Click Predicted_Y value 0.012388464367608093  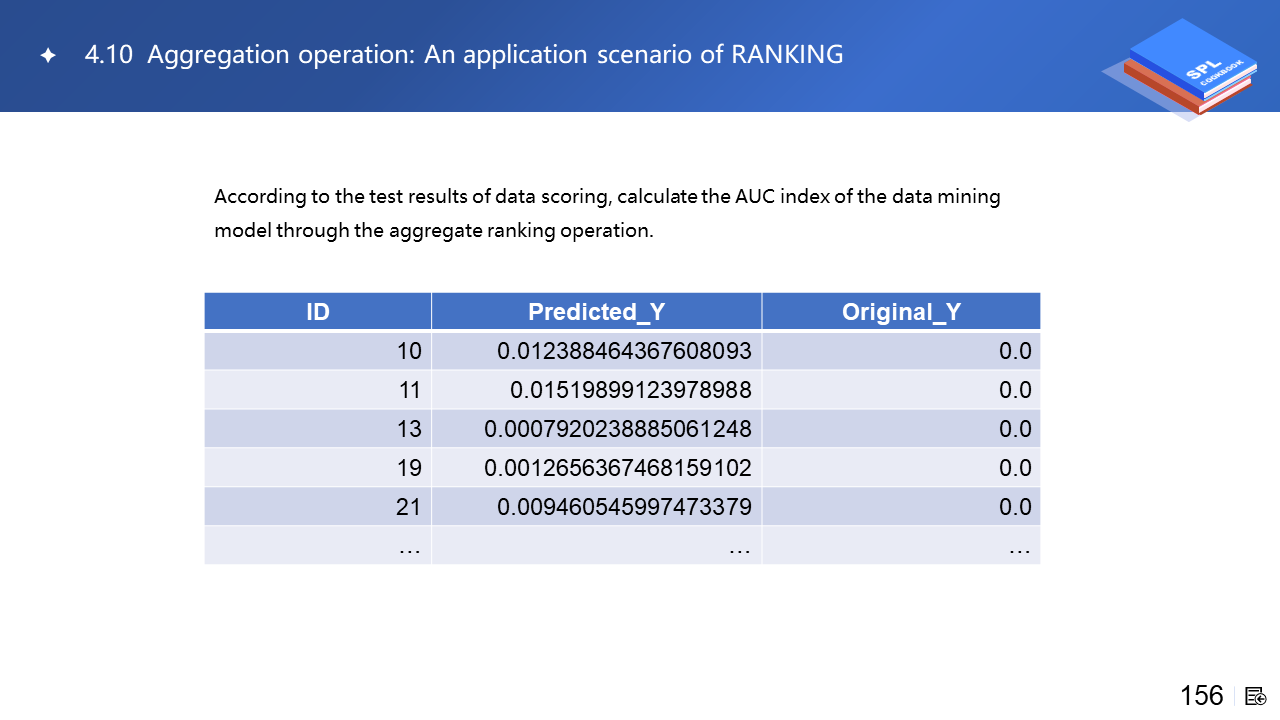click(x=624, y=351)
